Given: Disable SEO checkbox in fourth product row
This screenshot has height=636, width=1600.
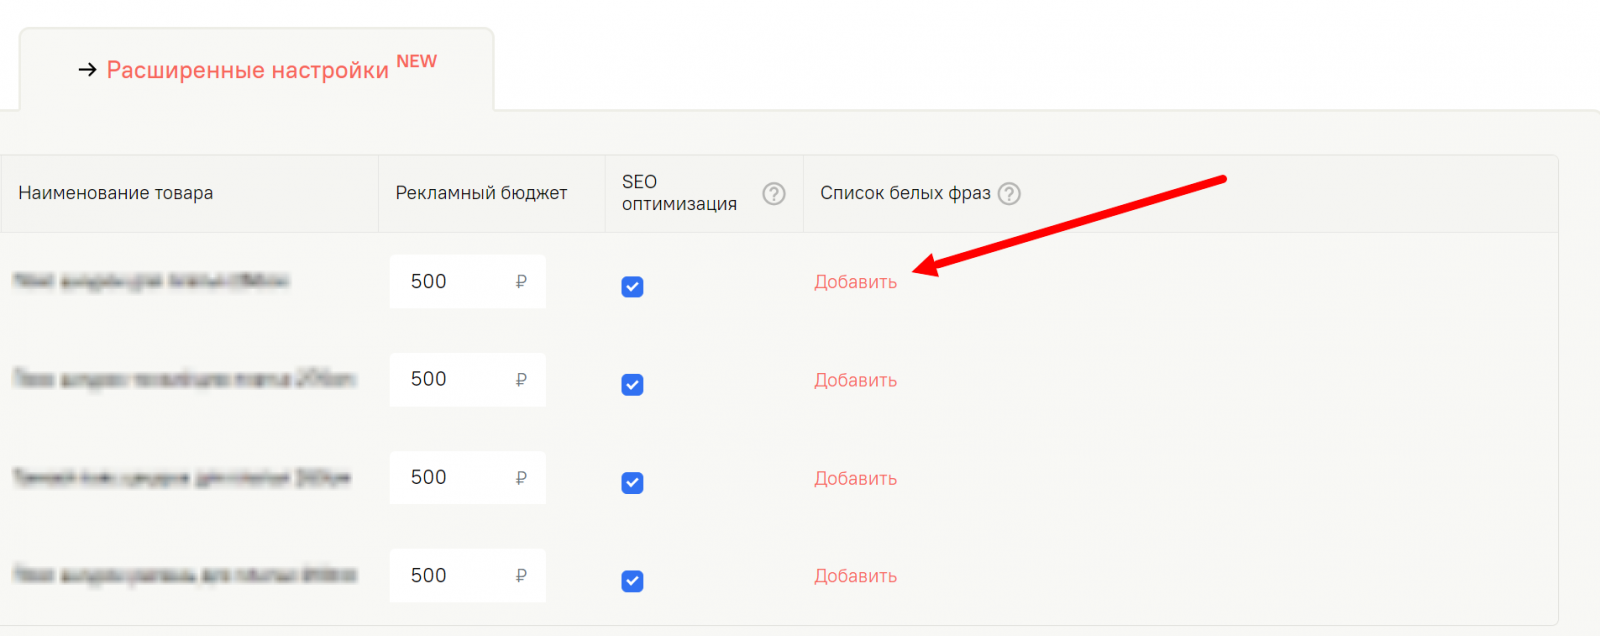Looking at the screenshot, I should pos(632,581).
